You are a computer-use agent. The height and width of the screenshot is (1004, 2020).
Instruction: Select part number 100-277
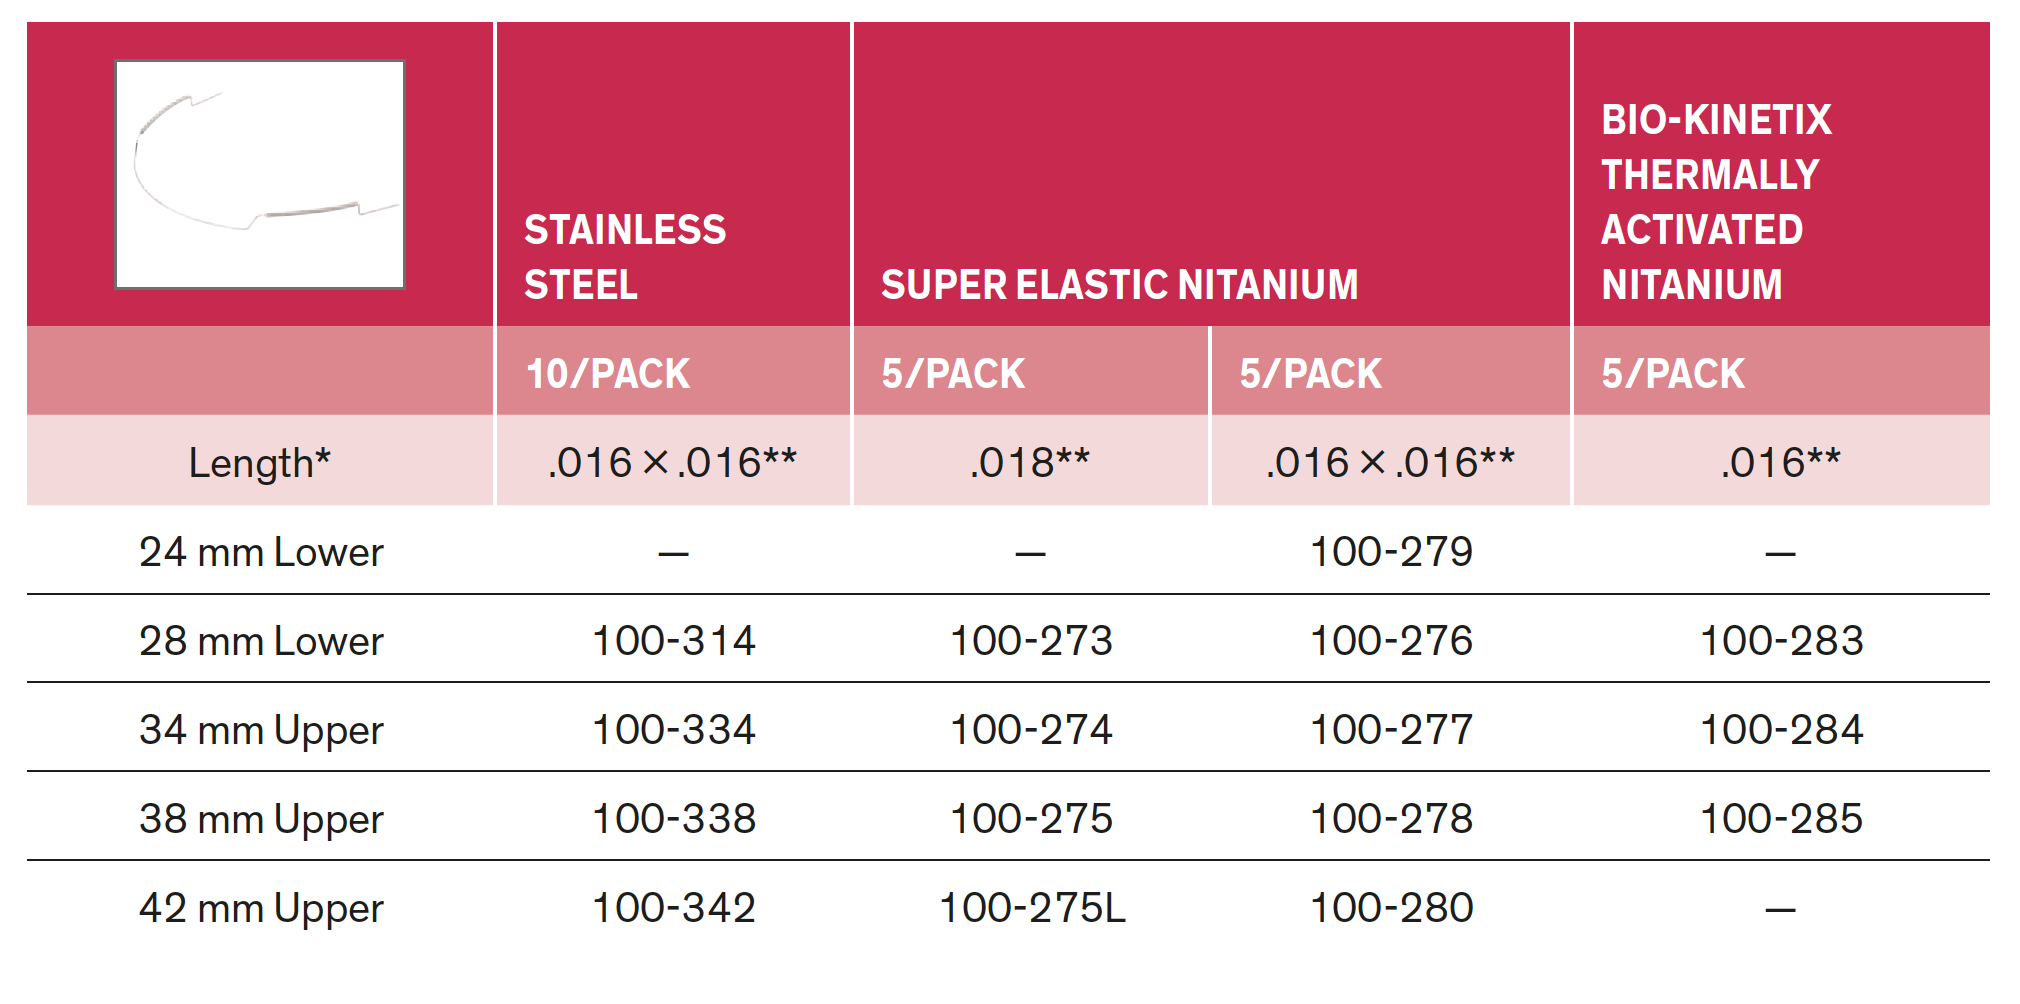tap(1391, 730)
